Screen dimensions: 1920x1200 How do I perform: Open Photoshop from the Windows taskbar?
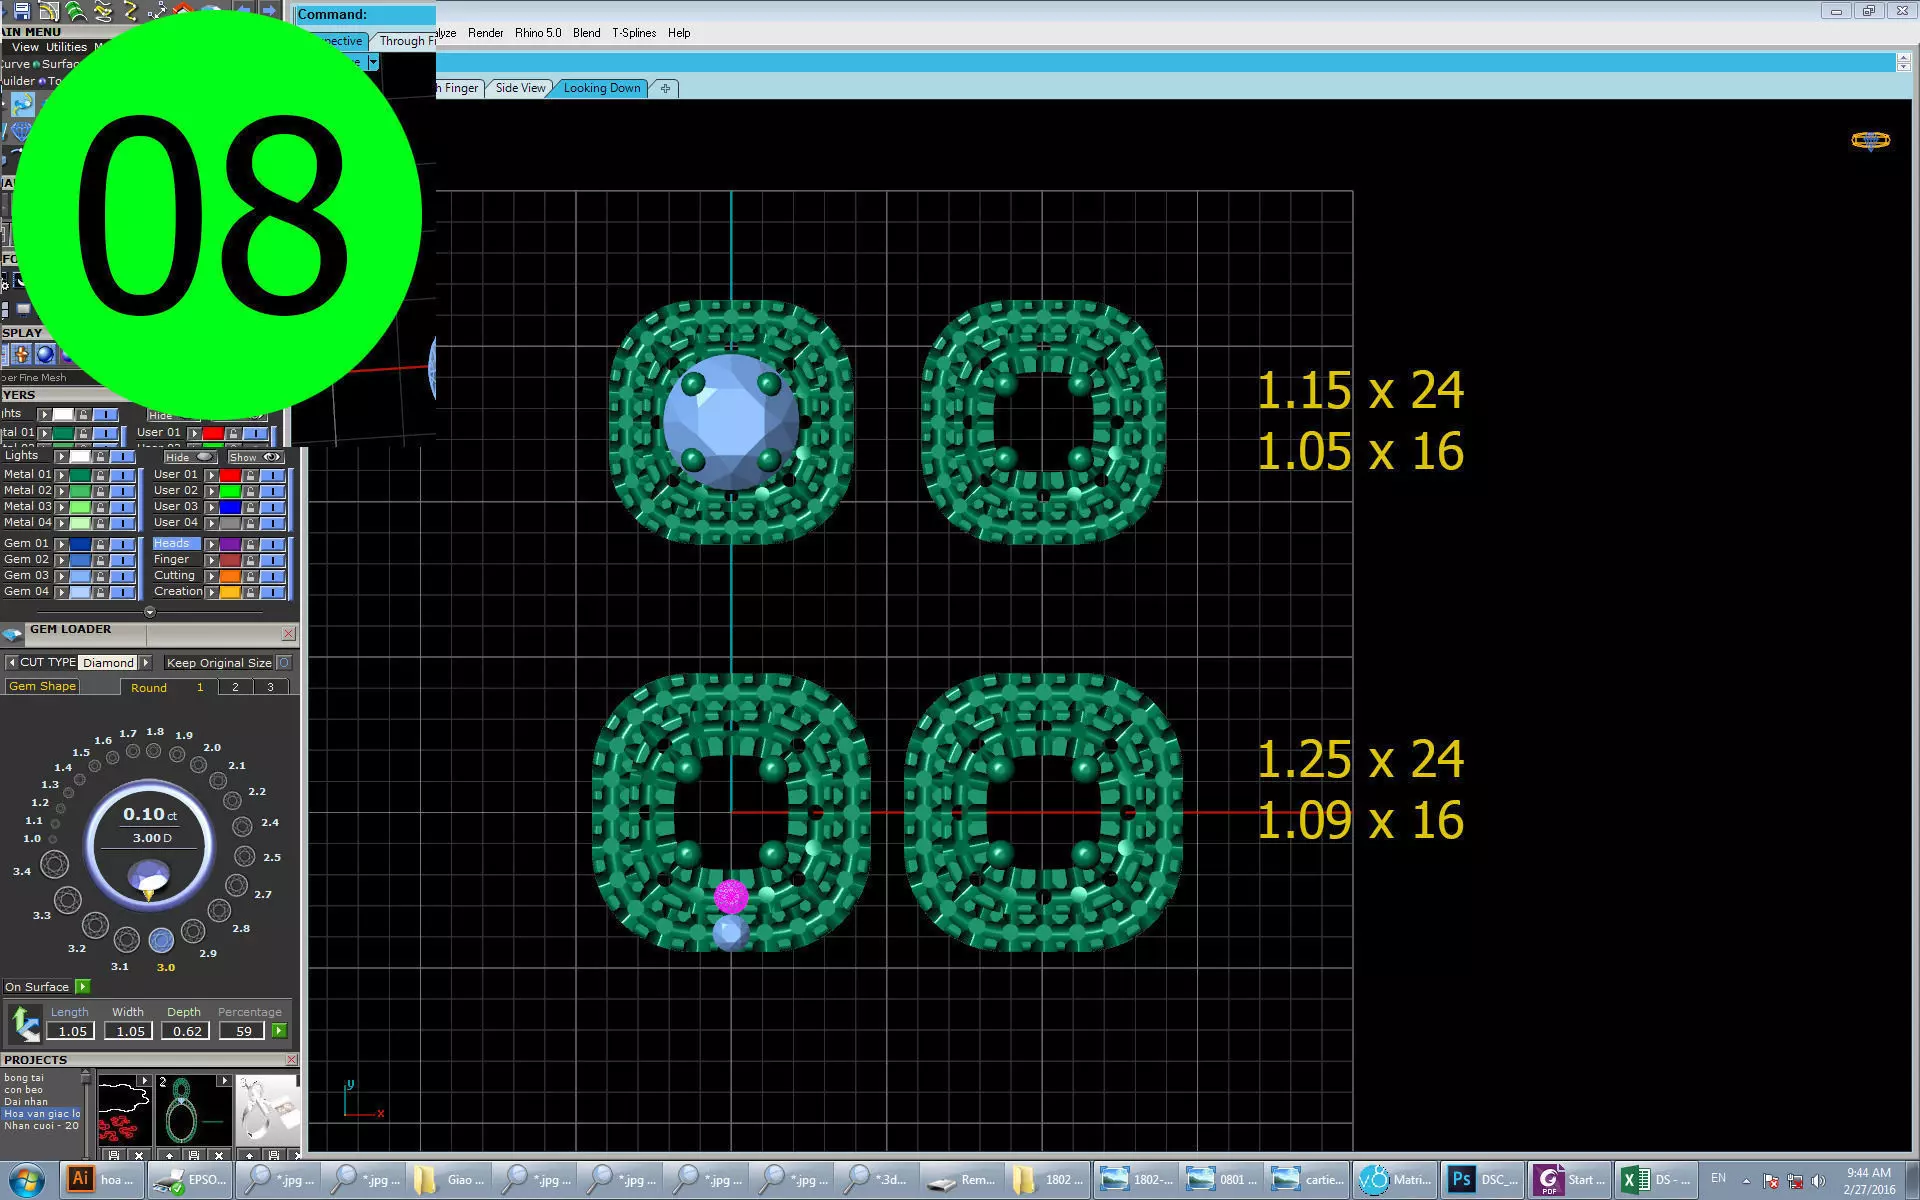tap(1482, 1180)
